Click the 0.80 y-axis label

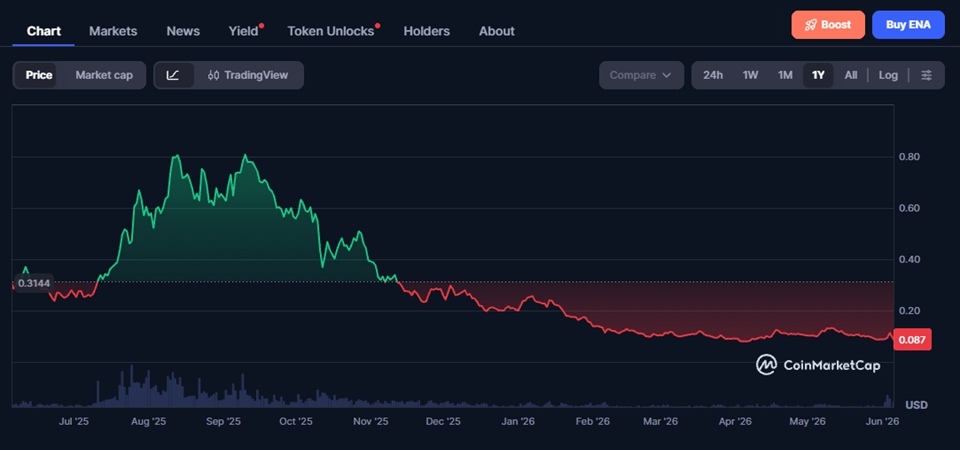tap(909, 157)
